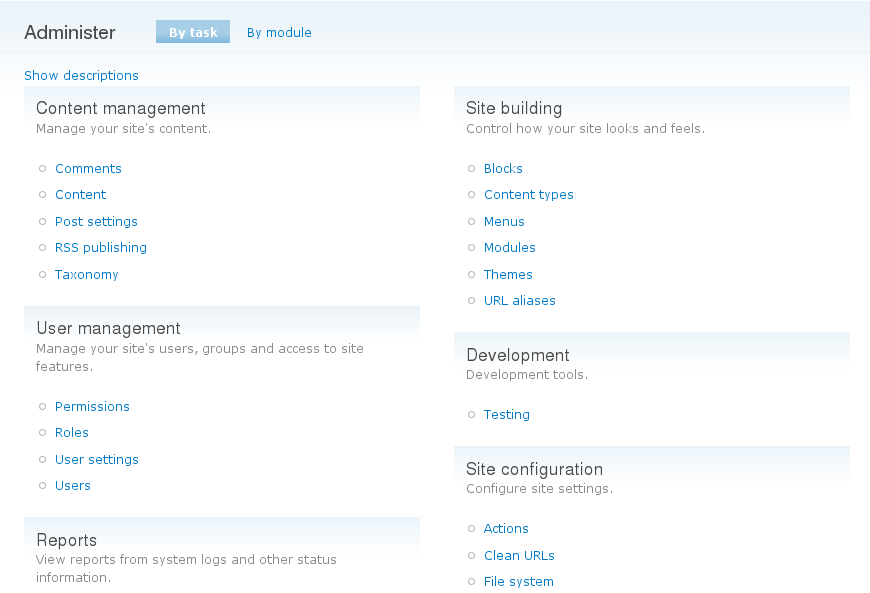Switch to the By module tab
Screen dimensions: 870x593
pos(279,32)
